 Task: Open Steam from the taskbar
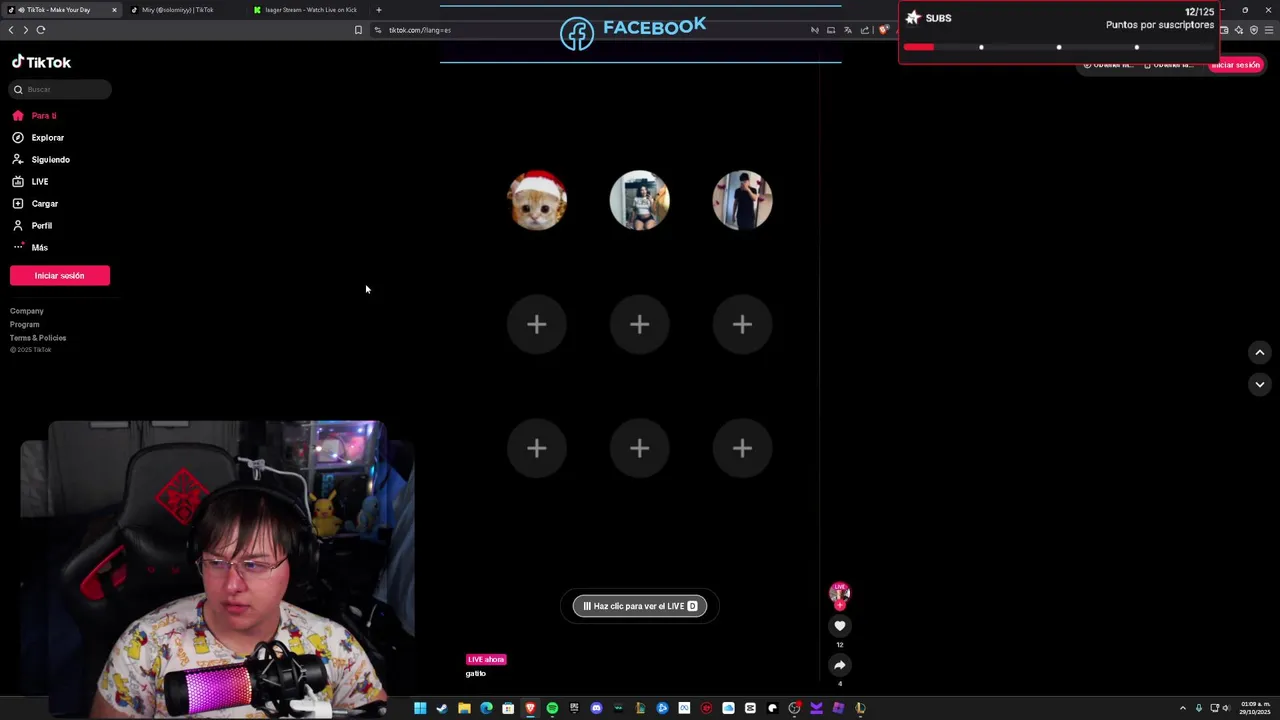[442, 708]
